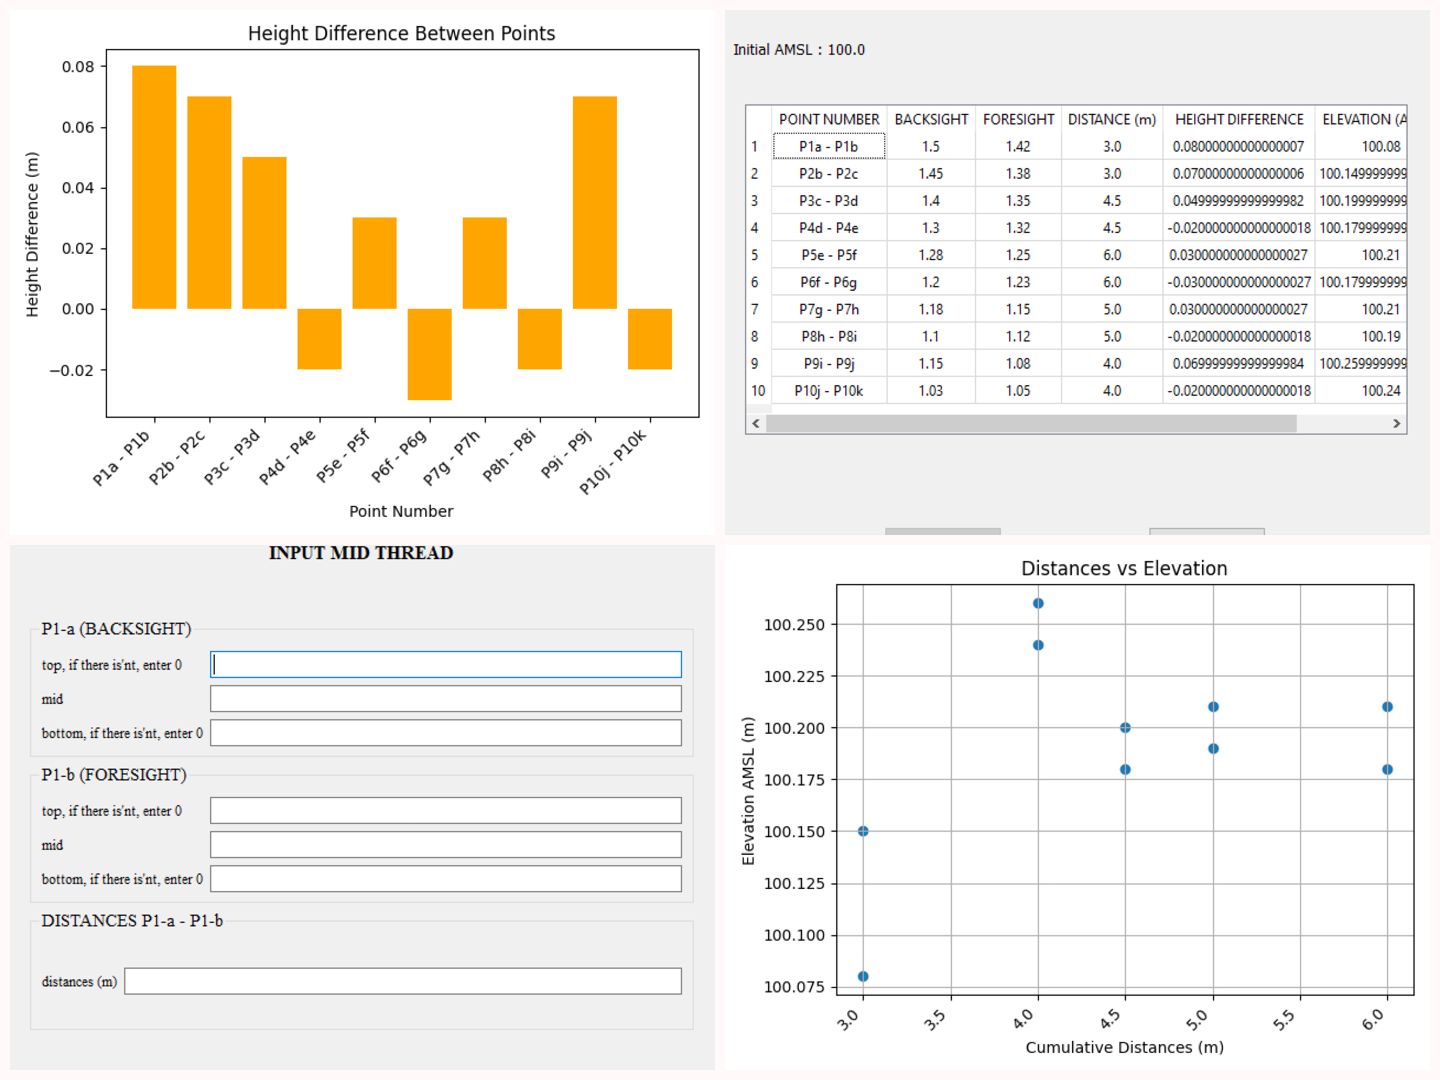Select the P1-a backsight bottom input field
Screen dimensions: 1440x1080
pyautogui.click(x=446, y=733)
